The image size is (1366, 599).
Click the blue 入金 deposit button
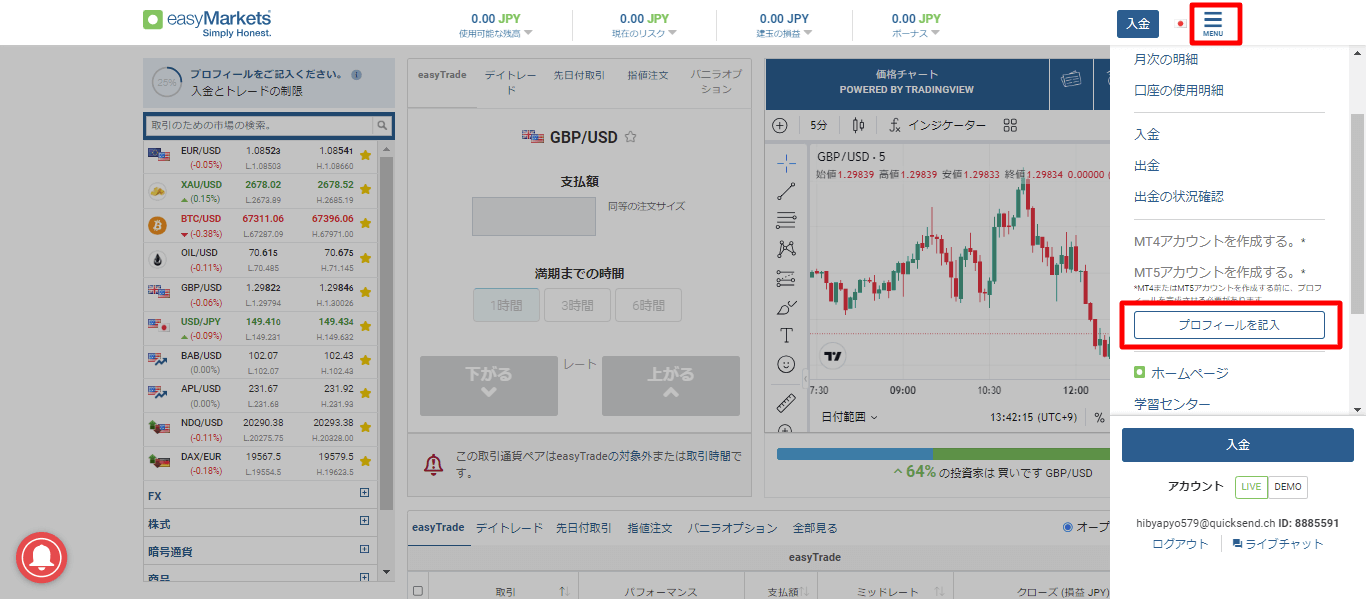[x=1238, y=444]
